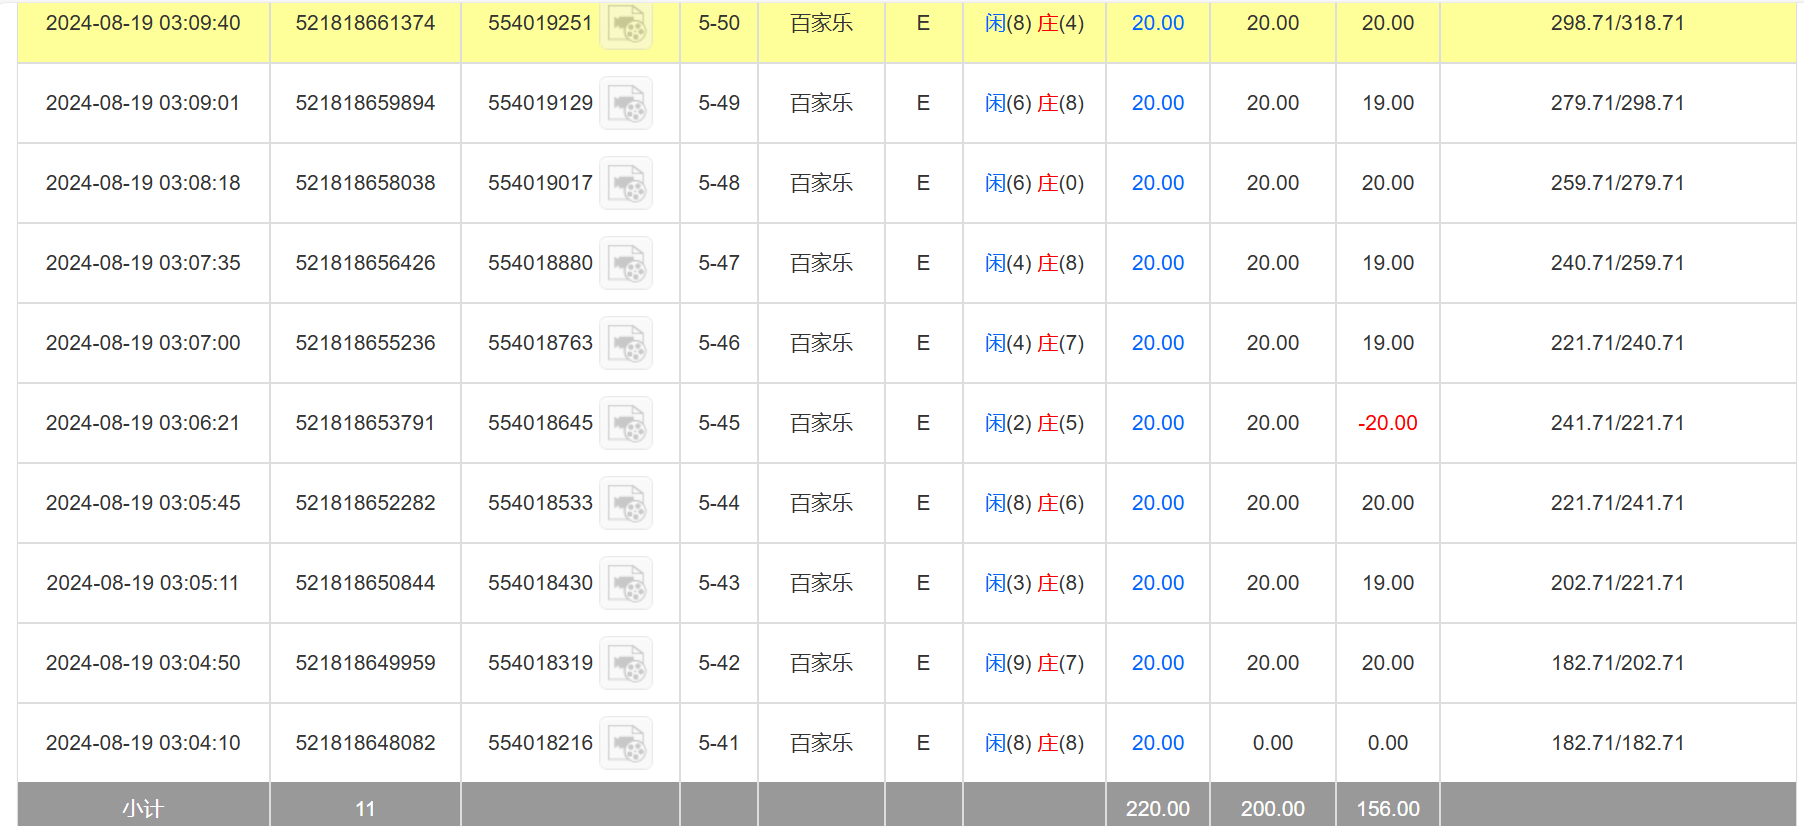This screenshot has height=826, width=1804.
Task: Click result 闲(8) 庄(4) in top row
Action: [1034, 23]
